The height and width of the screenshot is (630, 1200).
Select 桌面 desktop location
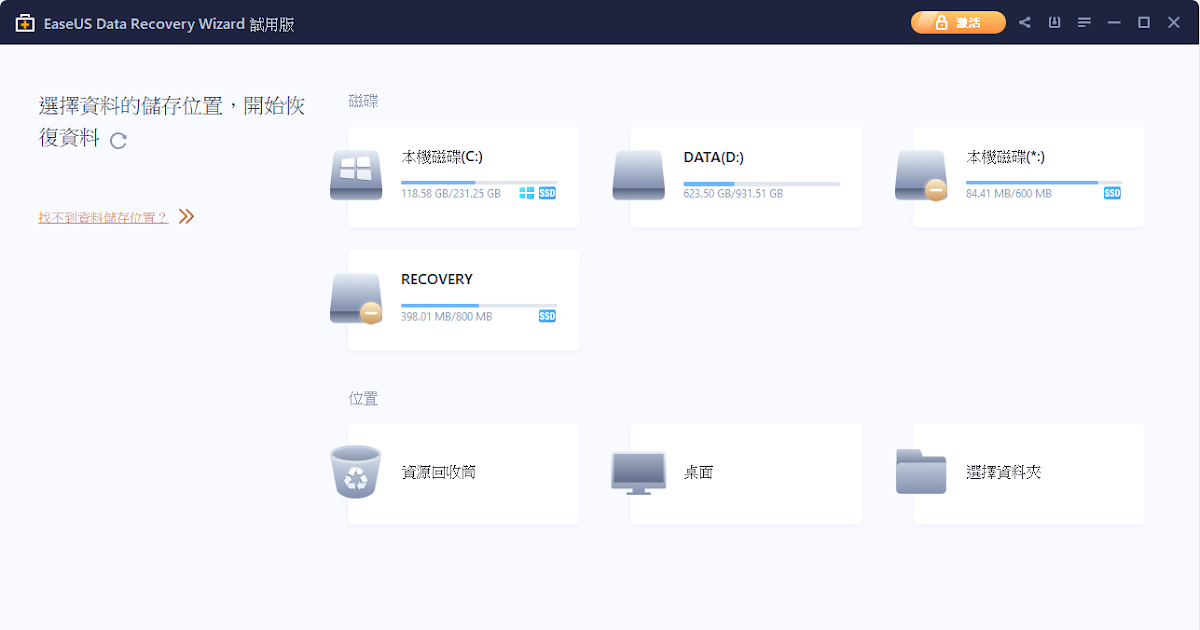click(746, 474)
